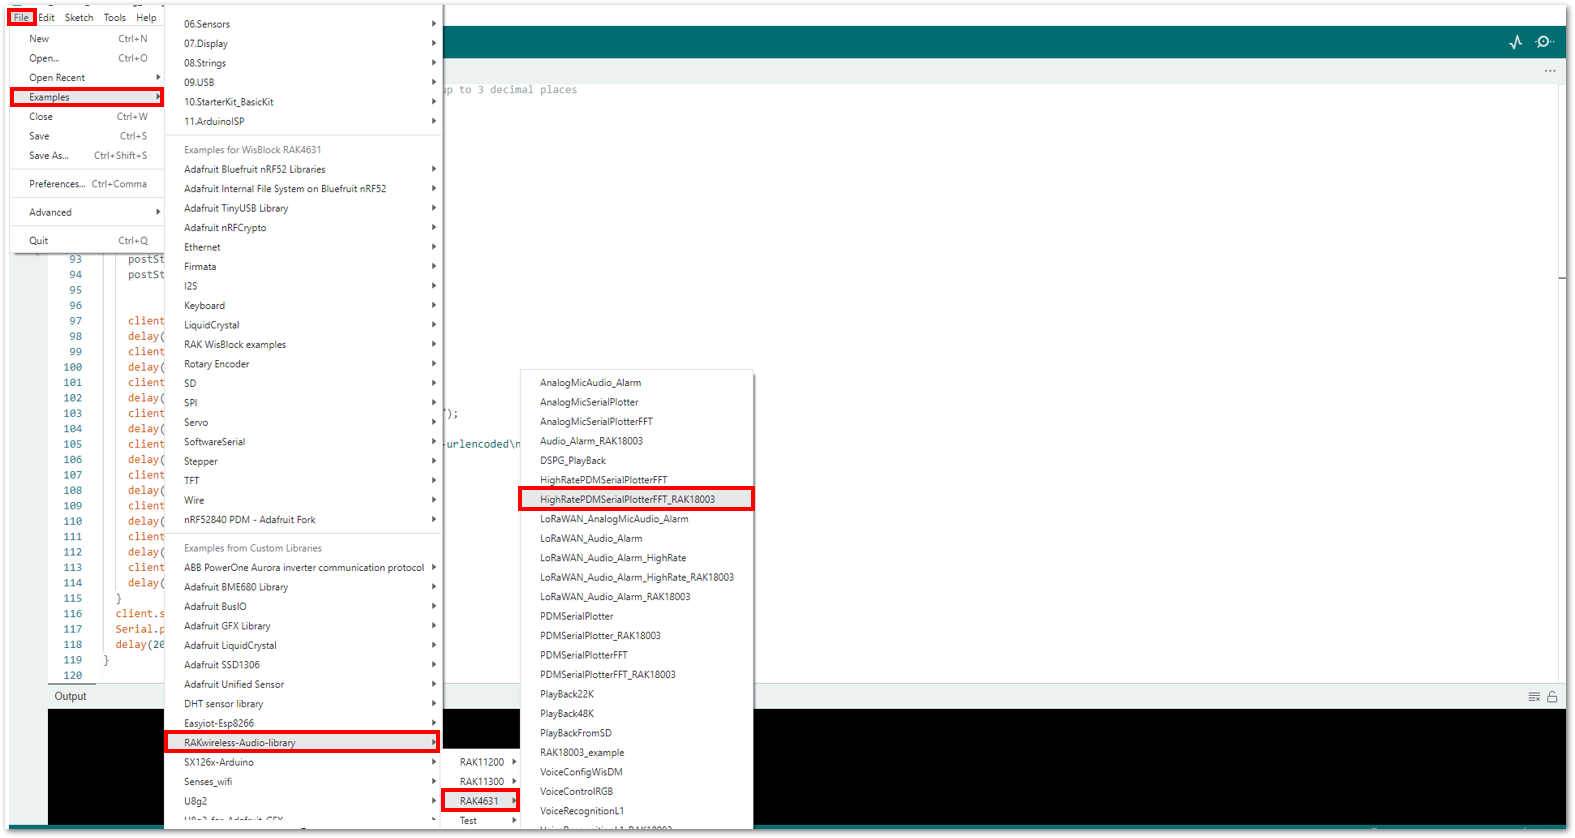Open the AnalogMicAudio_Alarm example

636,383
